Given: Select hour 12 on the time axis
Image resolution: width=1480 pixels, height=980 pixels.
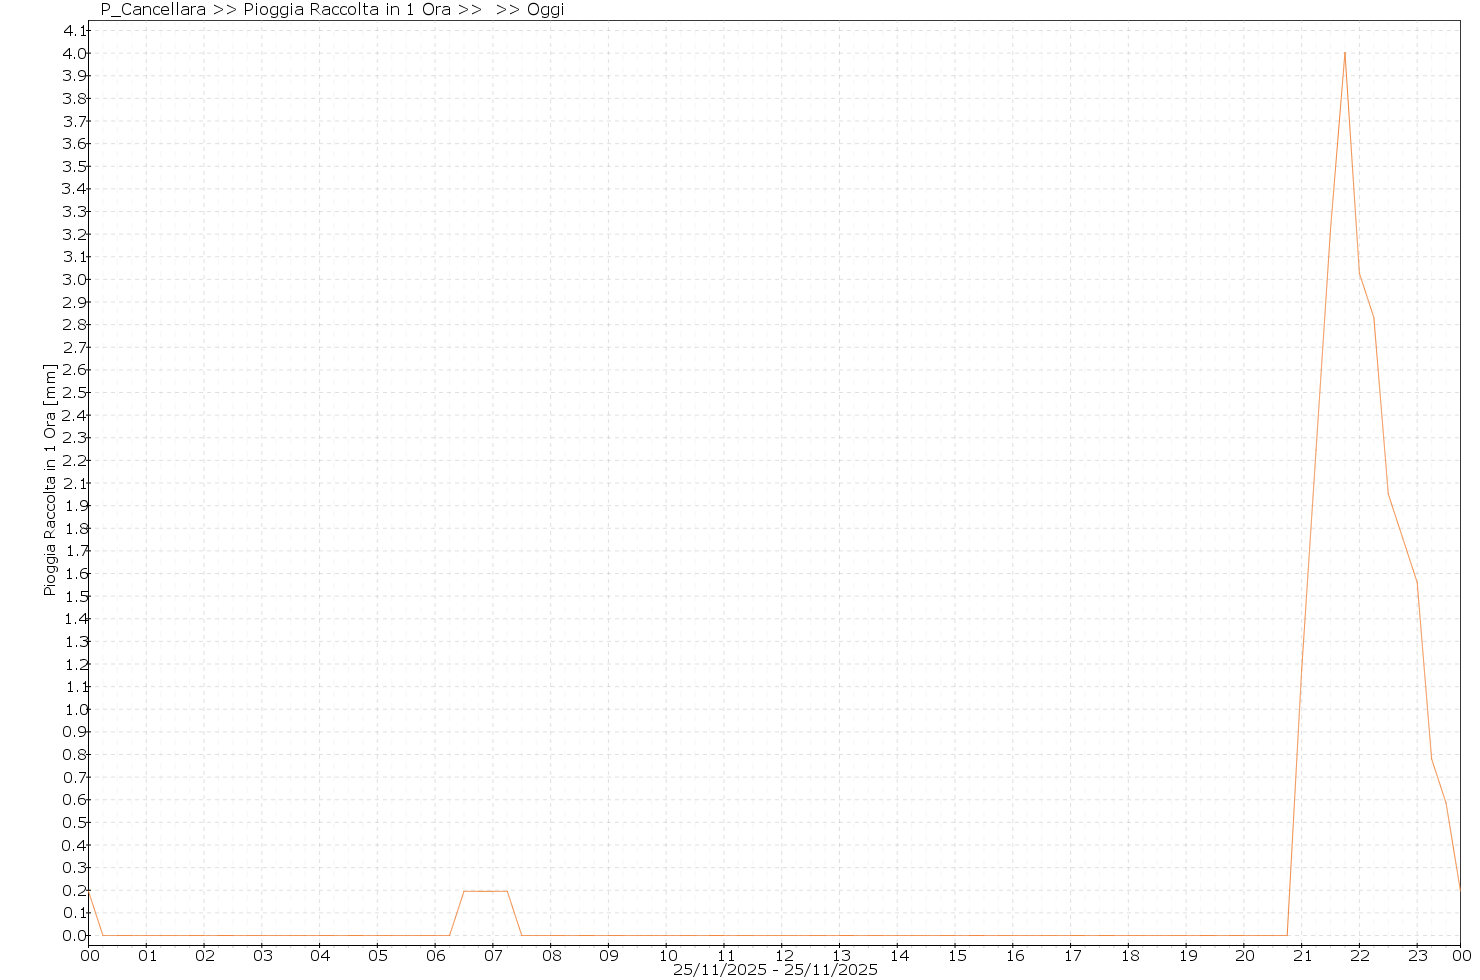Looking at the screenshot, I should [x=783, y=955].
